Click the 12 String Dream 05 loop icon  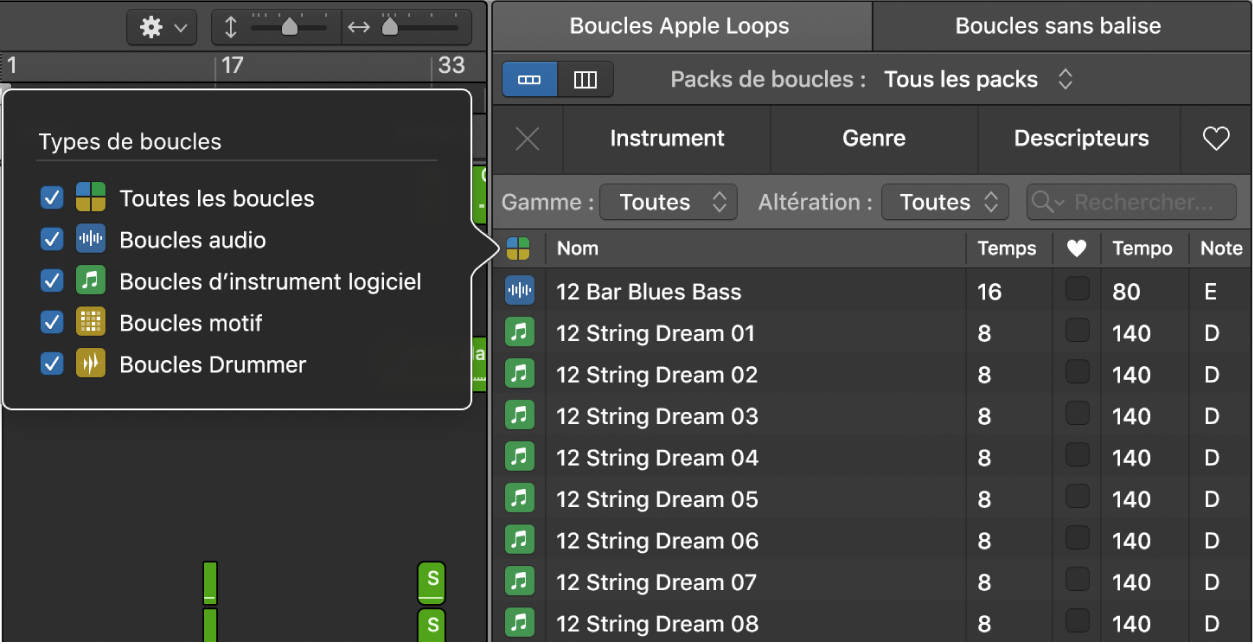[x=519, y=499]
